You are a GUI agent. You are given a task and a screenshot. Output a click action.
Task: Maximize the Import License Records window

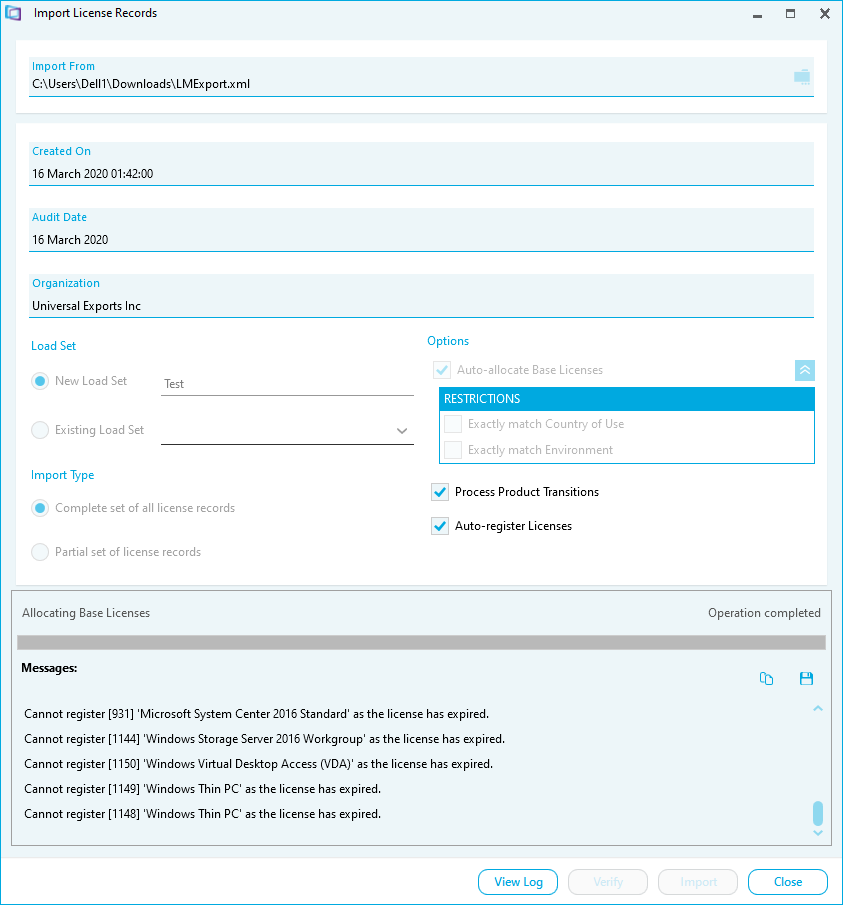click(x=790, y=13)
